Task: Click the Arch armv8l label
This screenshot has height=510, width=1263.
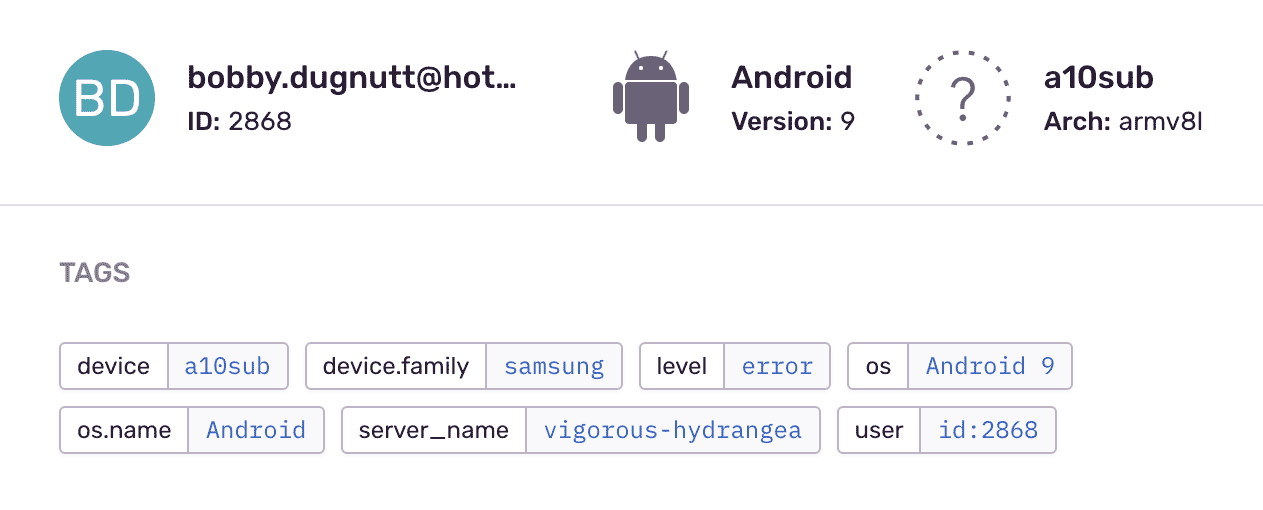Action: (x=1122, y=122)
